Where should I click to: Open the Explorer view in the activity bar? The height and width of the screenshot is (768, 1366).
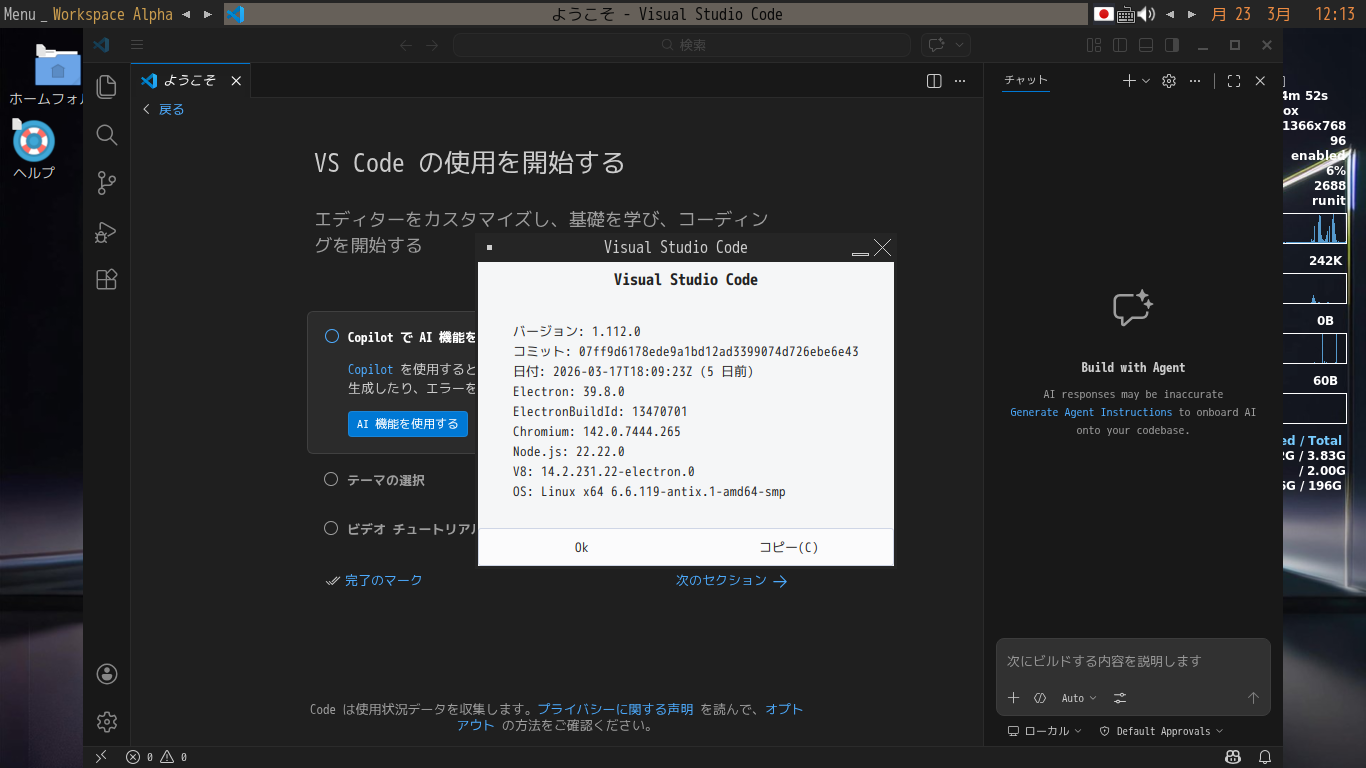pyautogui.click(x=107, y=87)
